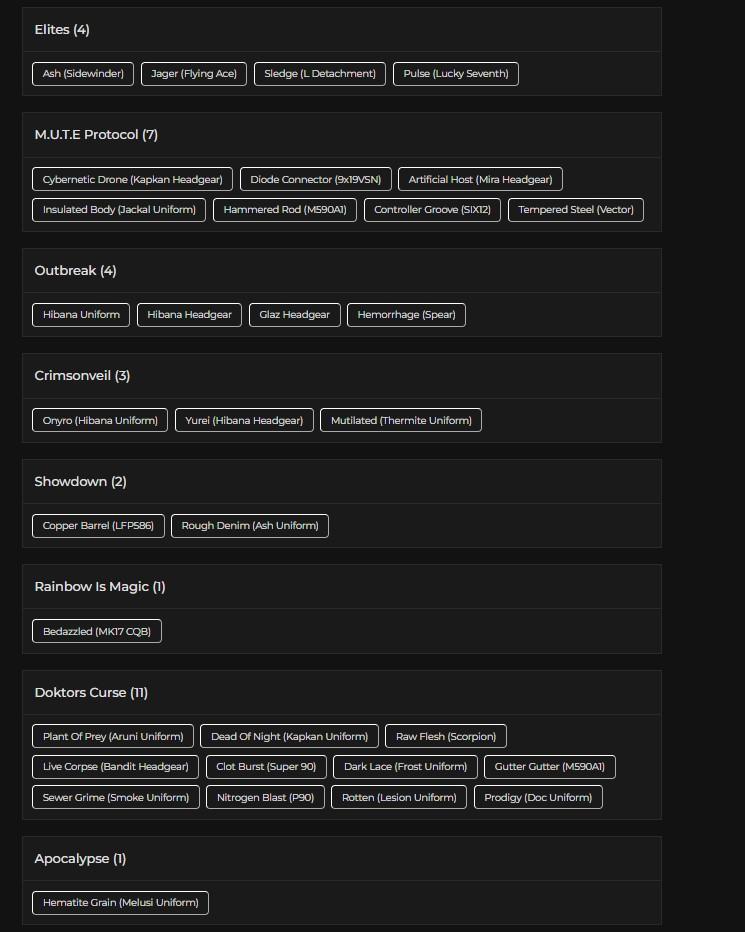
Task: Click the Ash (Sidewinder) elite tag
Action: (83, 74)
